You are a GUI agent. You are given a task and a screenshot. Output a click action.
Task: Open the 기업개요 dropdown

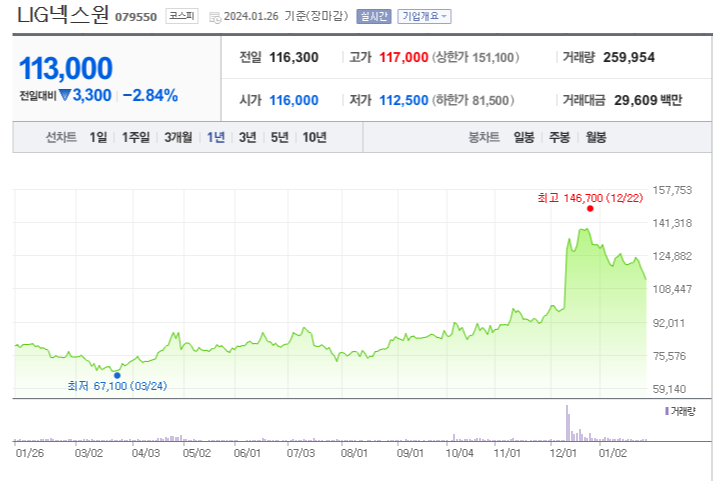coord(424,16)
